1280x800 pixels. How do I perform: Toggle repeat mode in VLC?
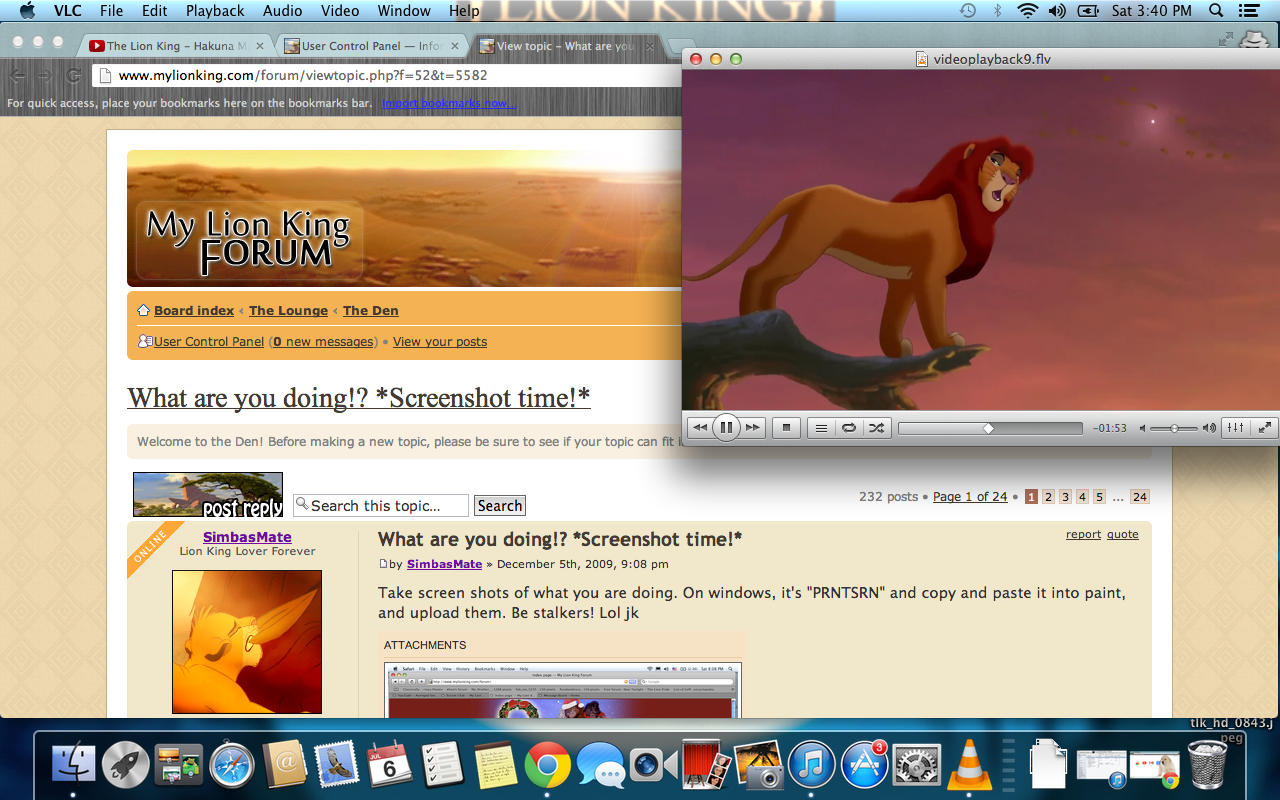click(848, 428)
